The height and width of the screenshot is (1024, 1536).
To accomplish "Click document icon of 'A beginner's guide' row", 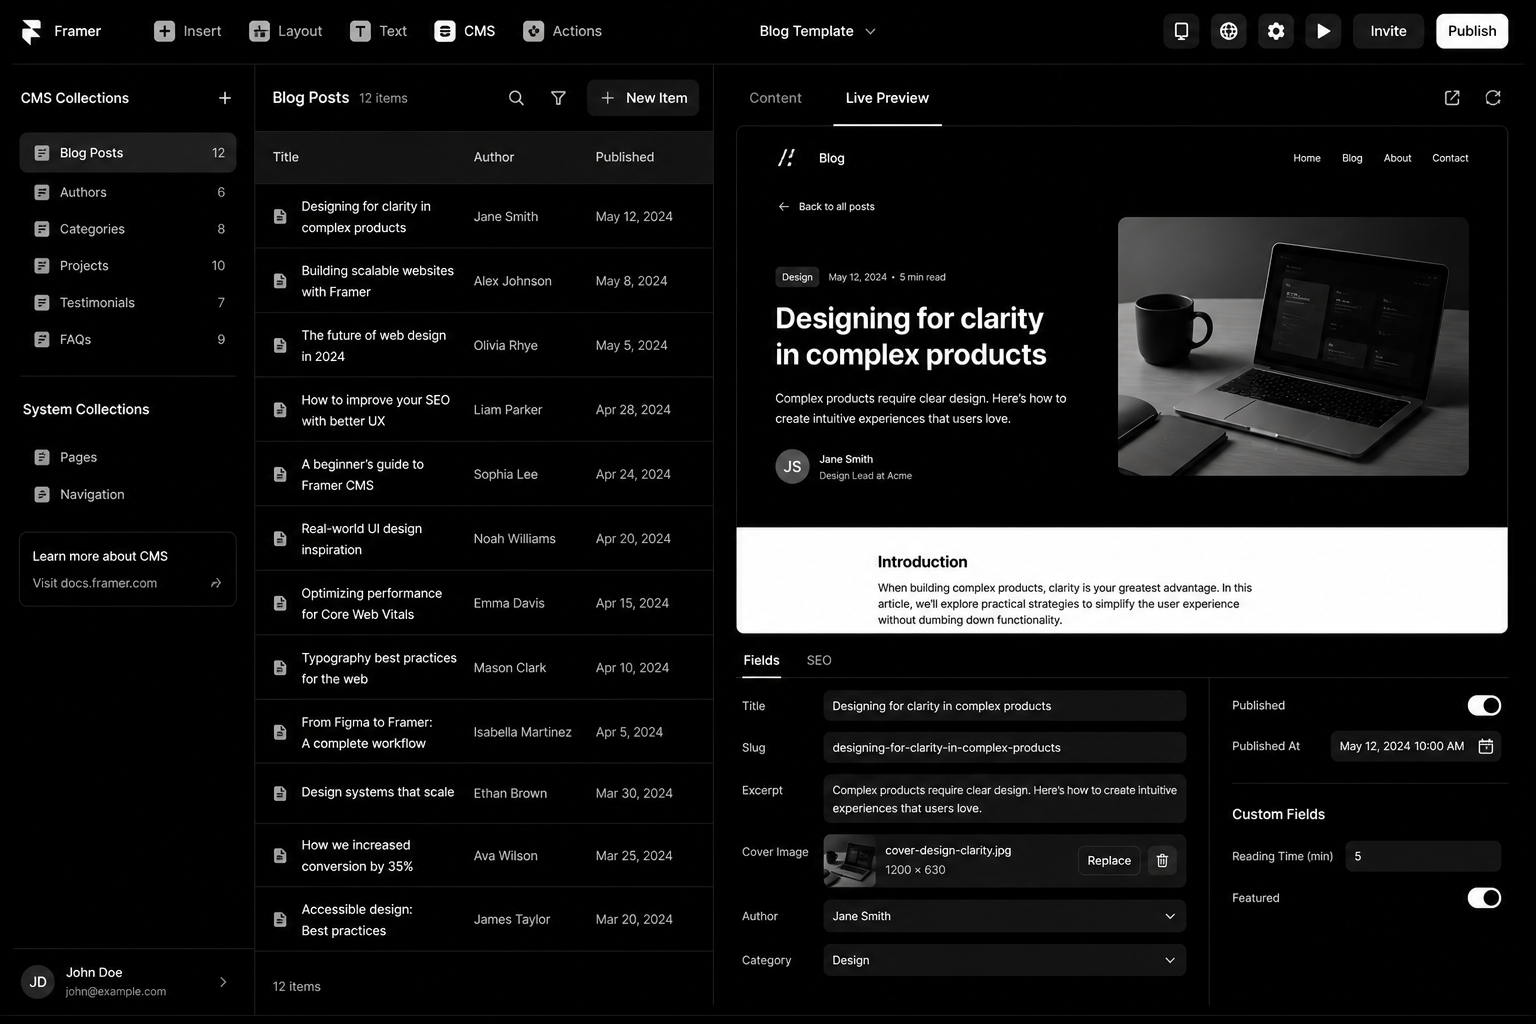I will 280,474.
